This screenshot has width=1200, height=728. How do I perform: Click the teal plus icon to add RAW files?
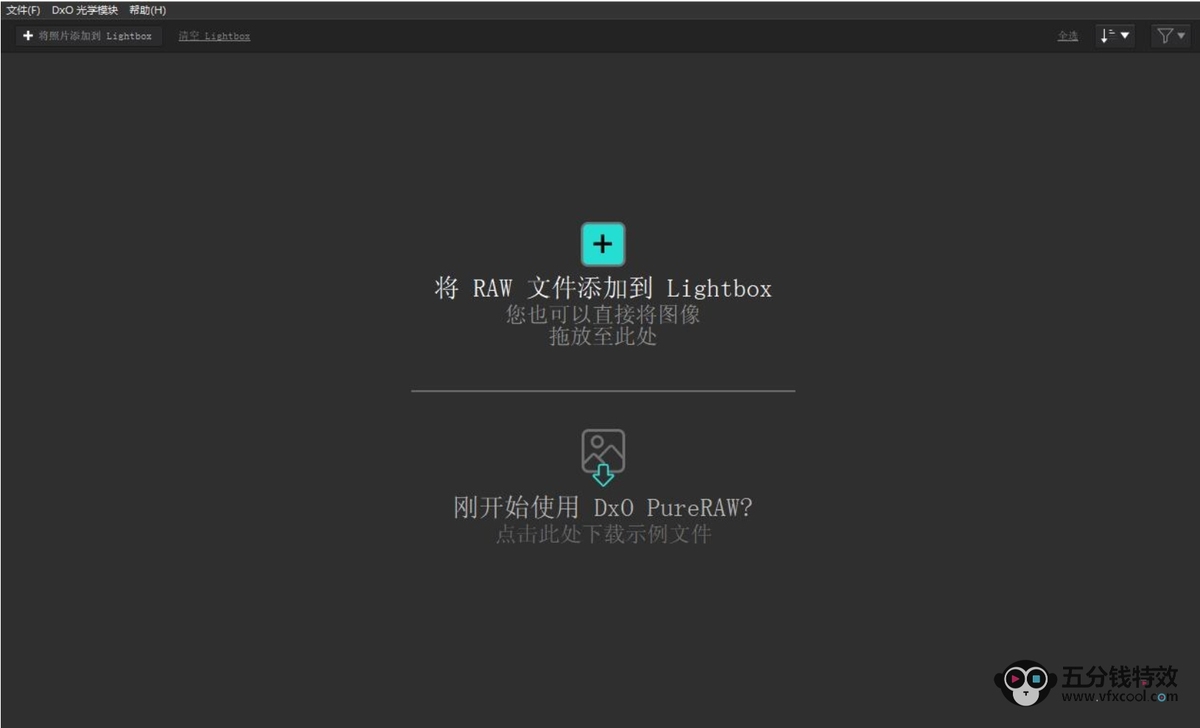coord(603,244)
